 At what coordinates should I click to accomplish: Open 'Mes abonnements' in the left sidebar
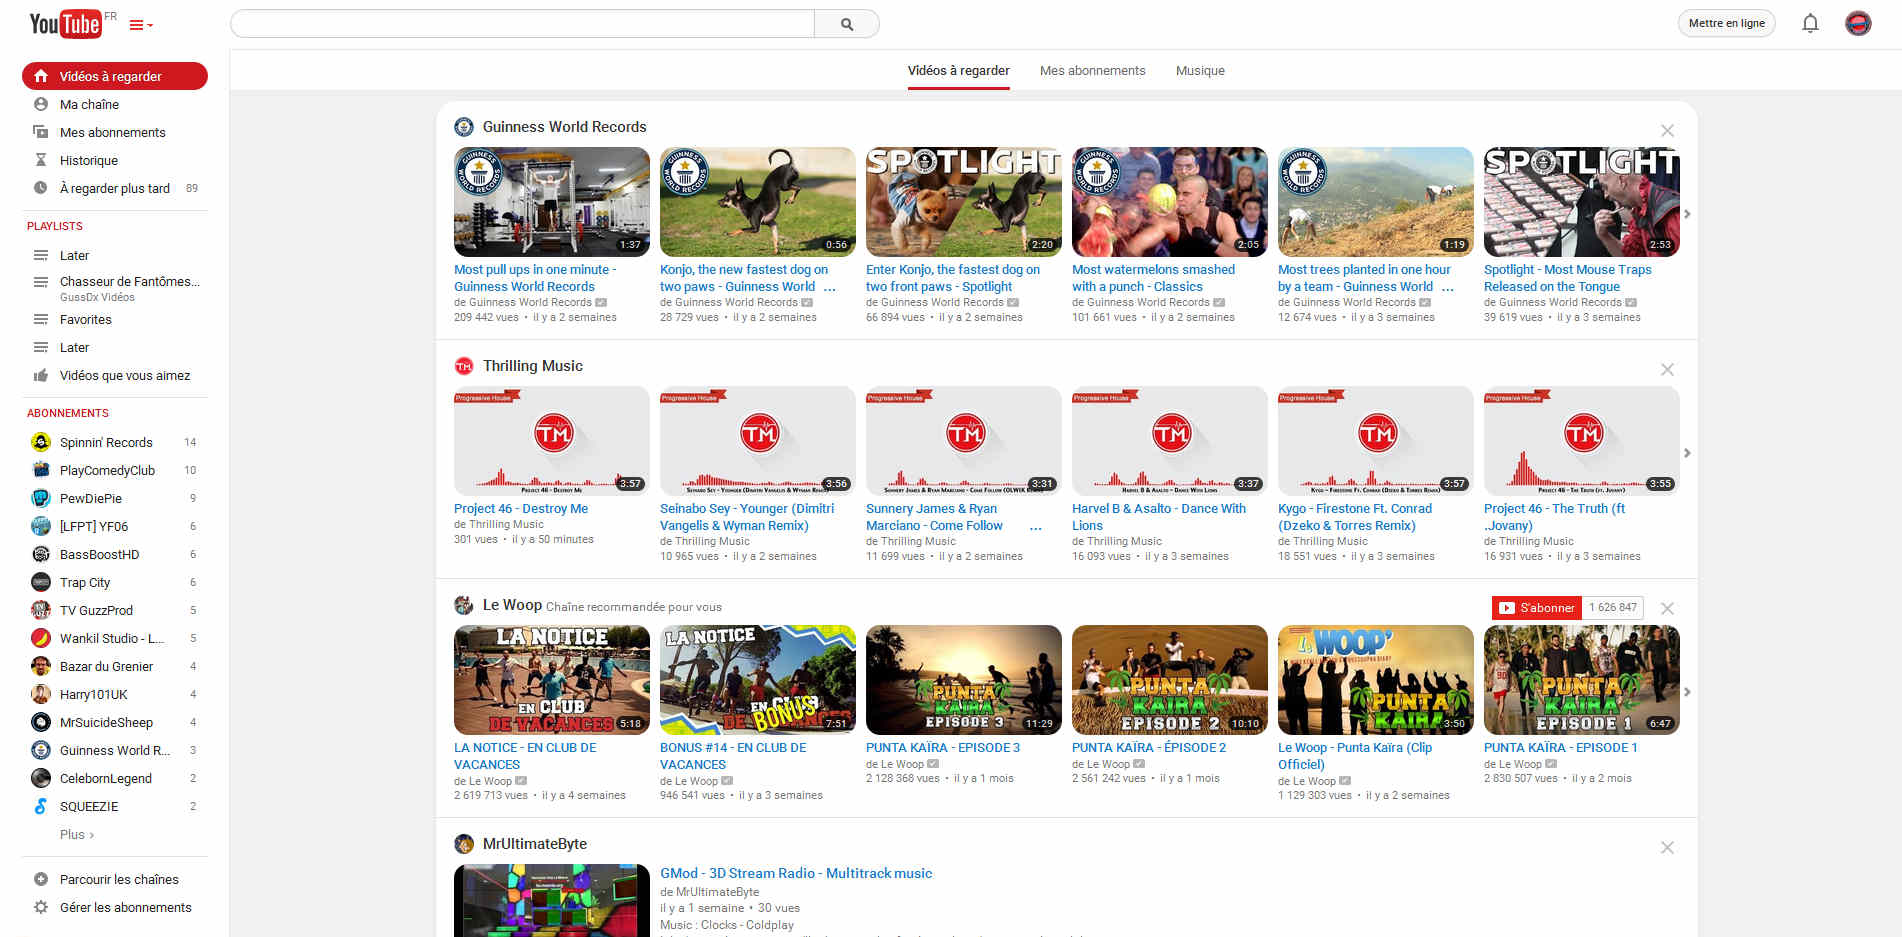click(x=115, y=132)
